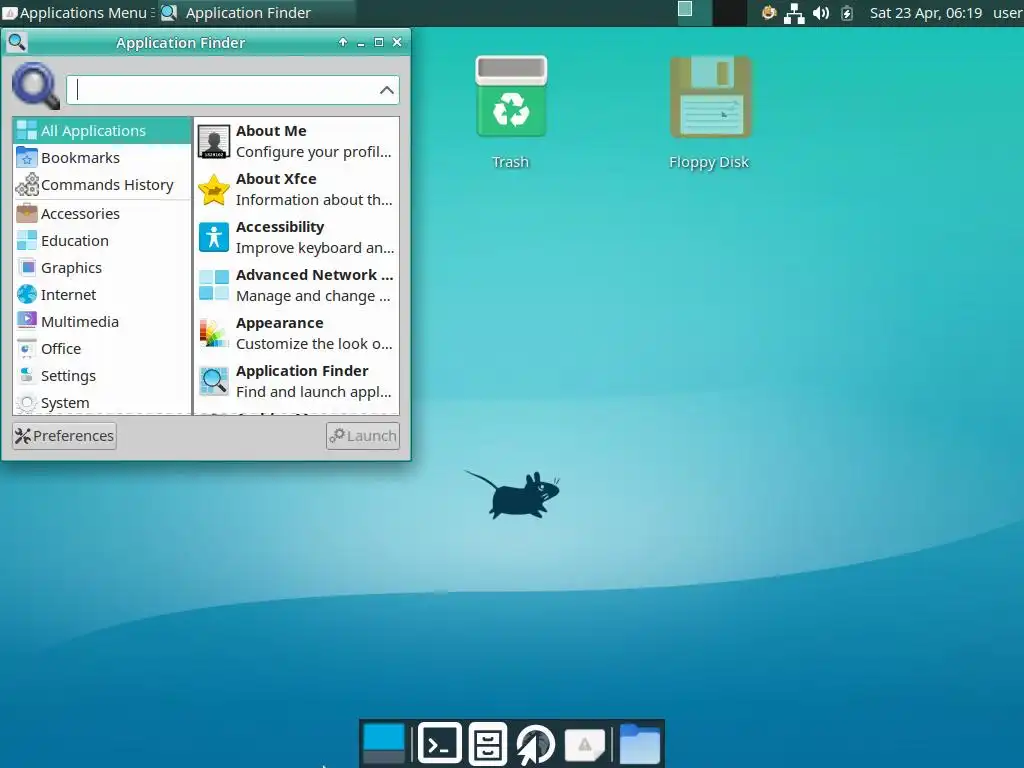Open the Floppy Disk desktop icon
This screenshot has width=1024, height=768.
(x=711, y=97)
